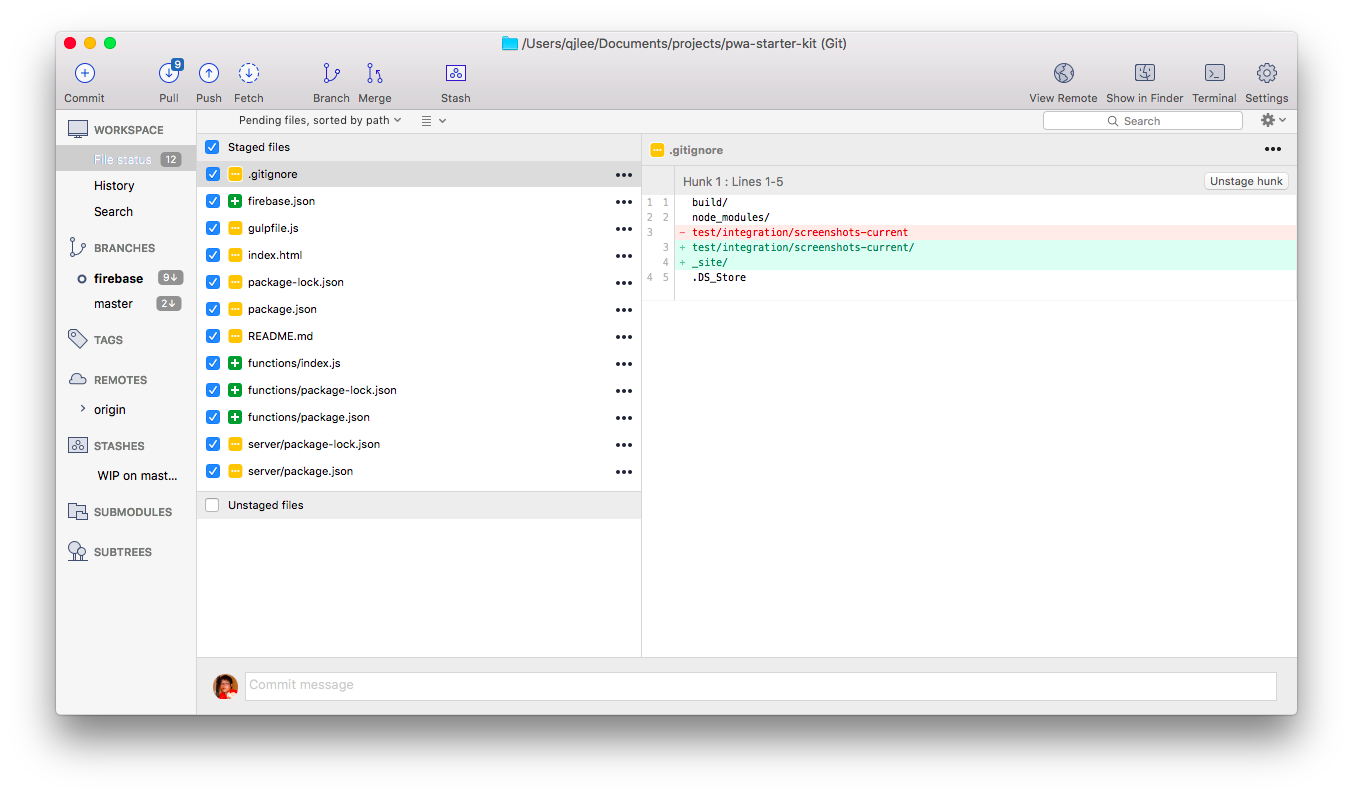Uncheck the Staged files checkbox
Screen dimensions: 1353x795
[x=212, y=147]
